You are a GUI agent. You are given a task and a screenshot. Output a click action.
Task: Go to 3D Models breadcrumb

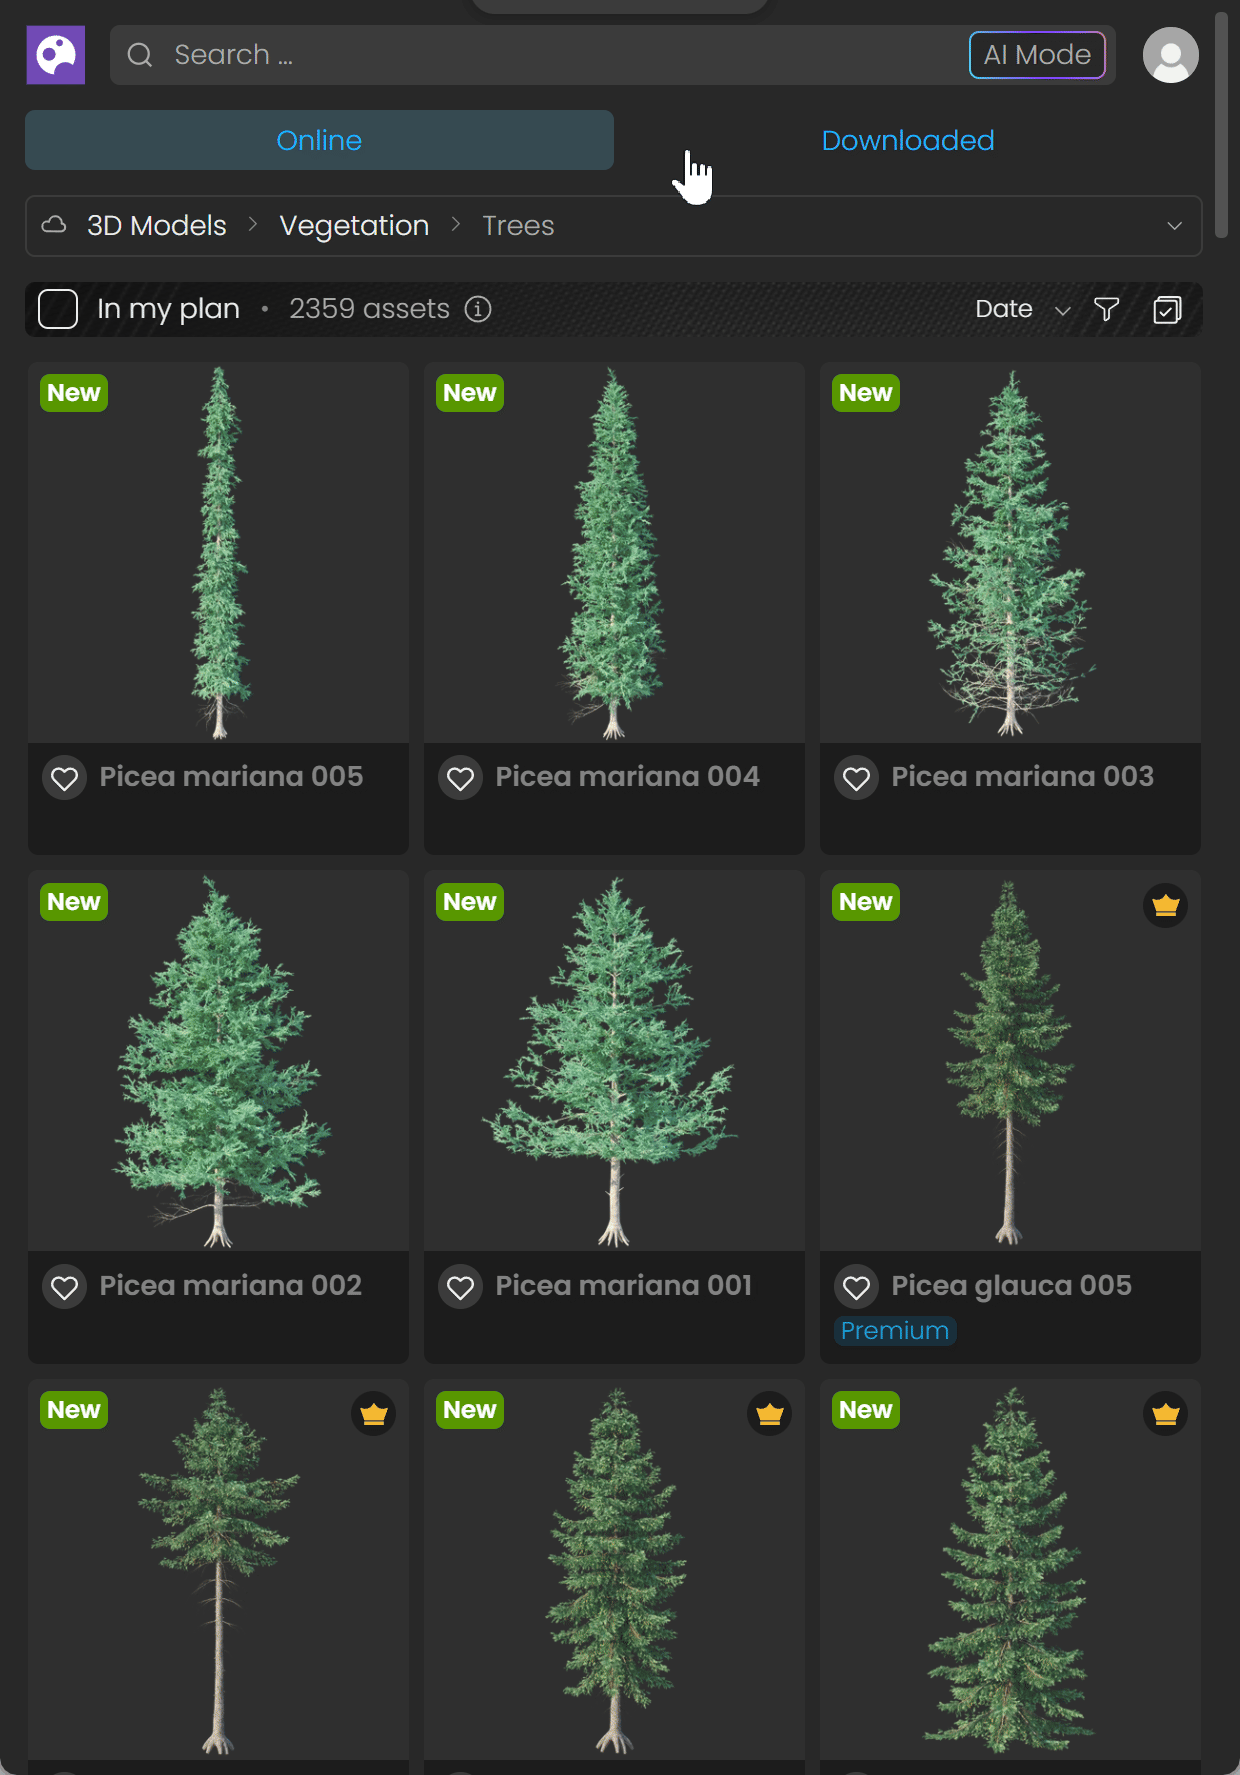(157, 226)
